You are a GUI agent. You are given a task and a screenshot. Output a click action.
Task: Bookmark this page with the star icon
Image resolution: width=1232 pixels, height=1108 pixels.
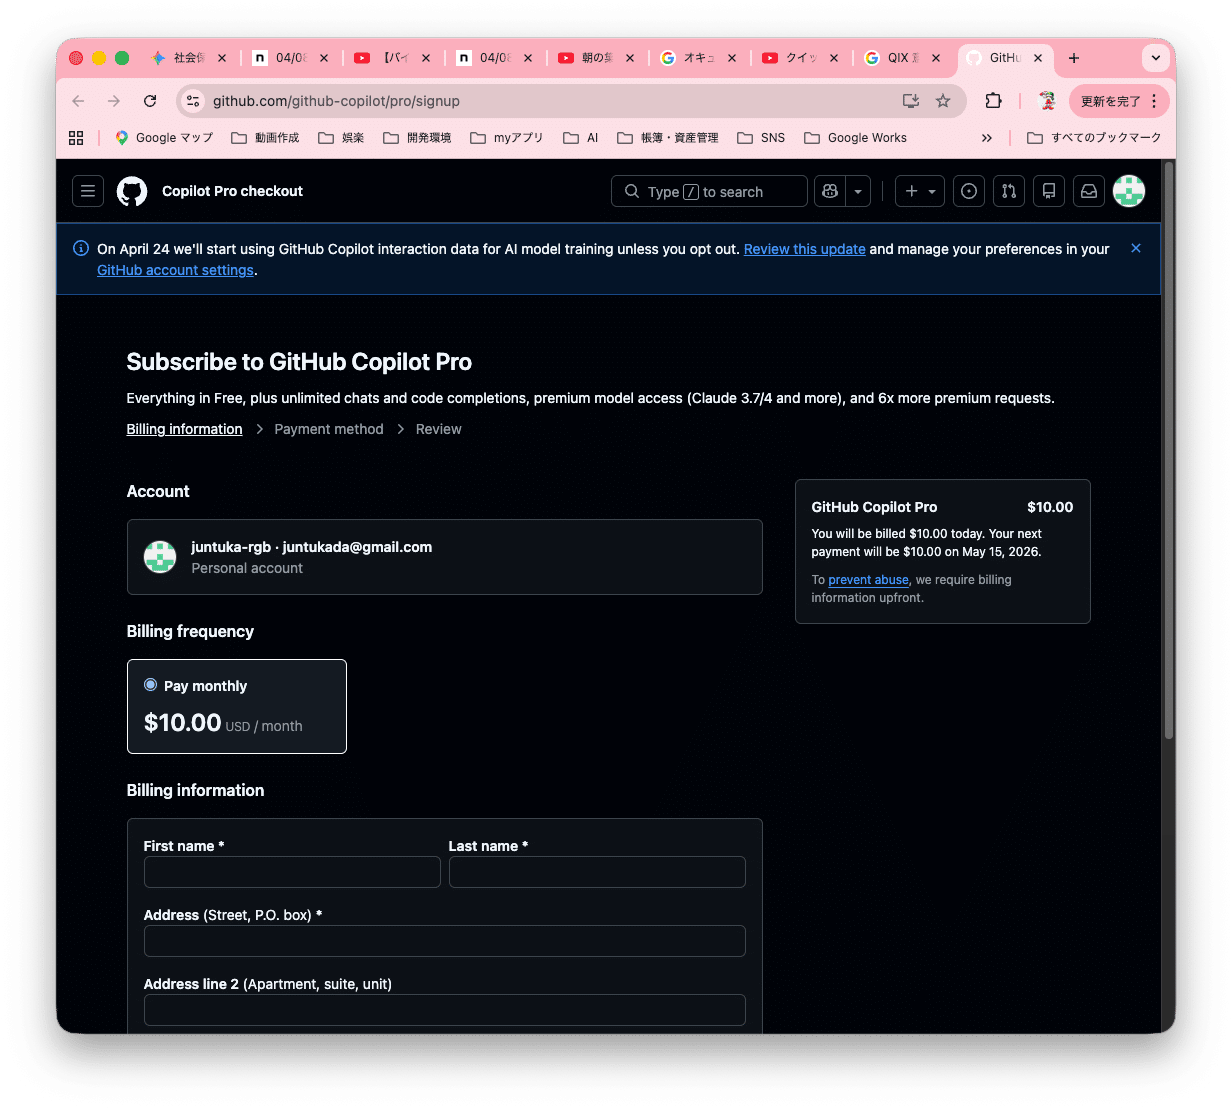pos(943,101)
